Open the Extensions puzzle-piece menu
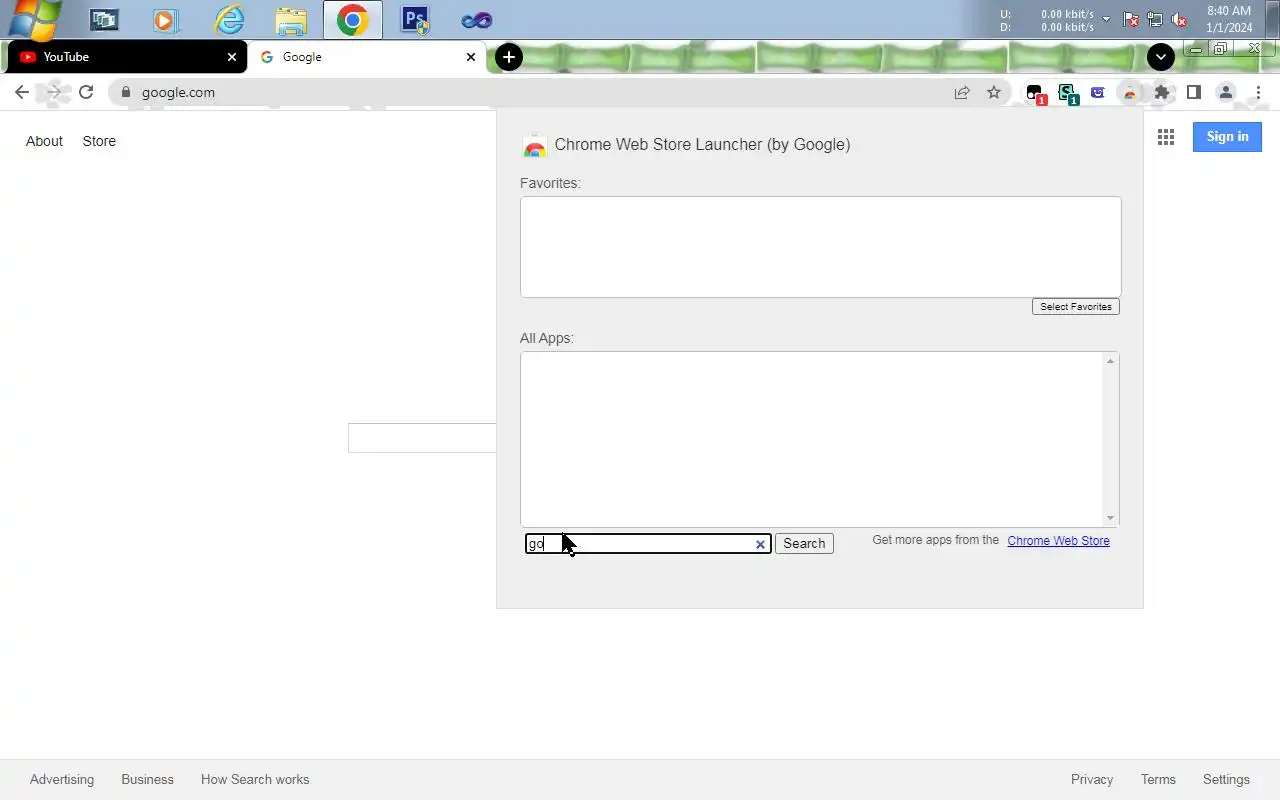 (x=1162, y=92)
